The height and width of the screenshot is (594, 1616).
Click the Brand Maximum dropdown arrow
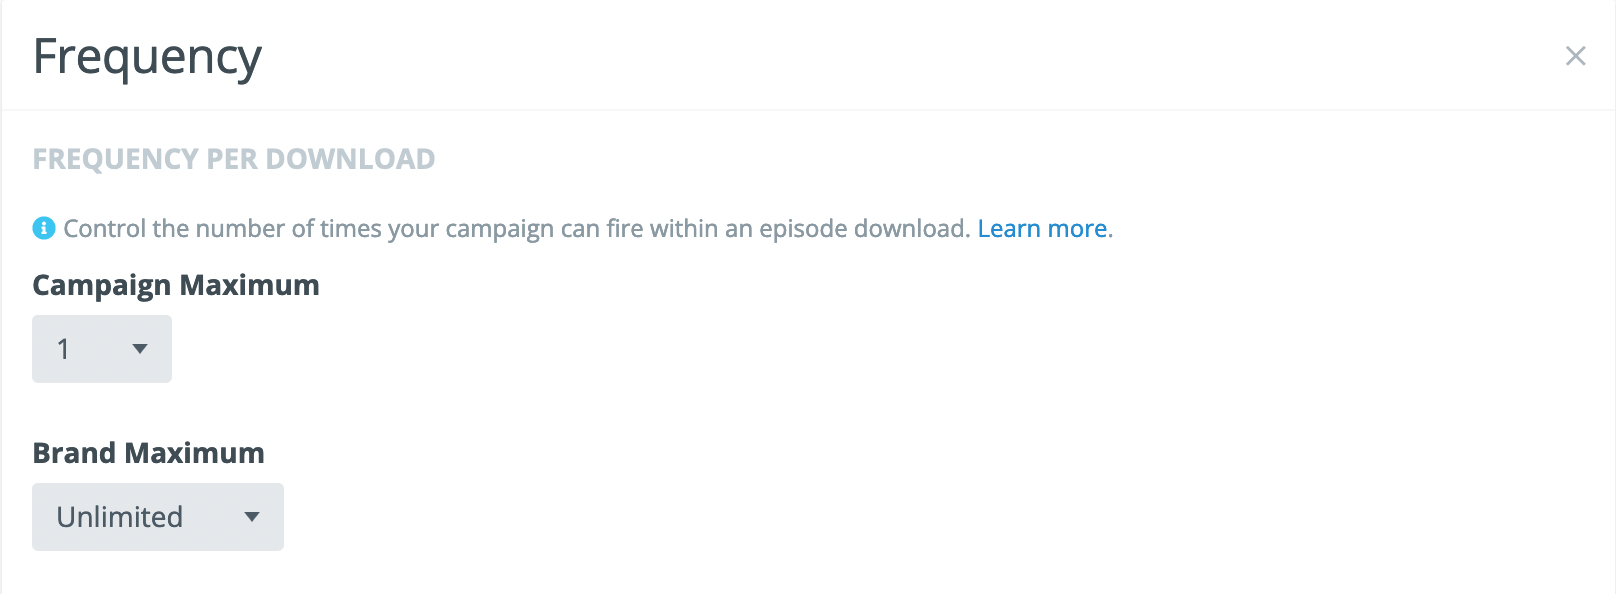pyautogui.click(x=252, y=517)
